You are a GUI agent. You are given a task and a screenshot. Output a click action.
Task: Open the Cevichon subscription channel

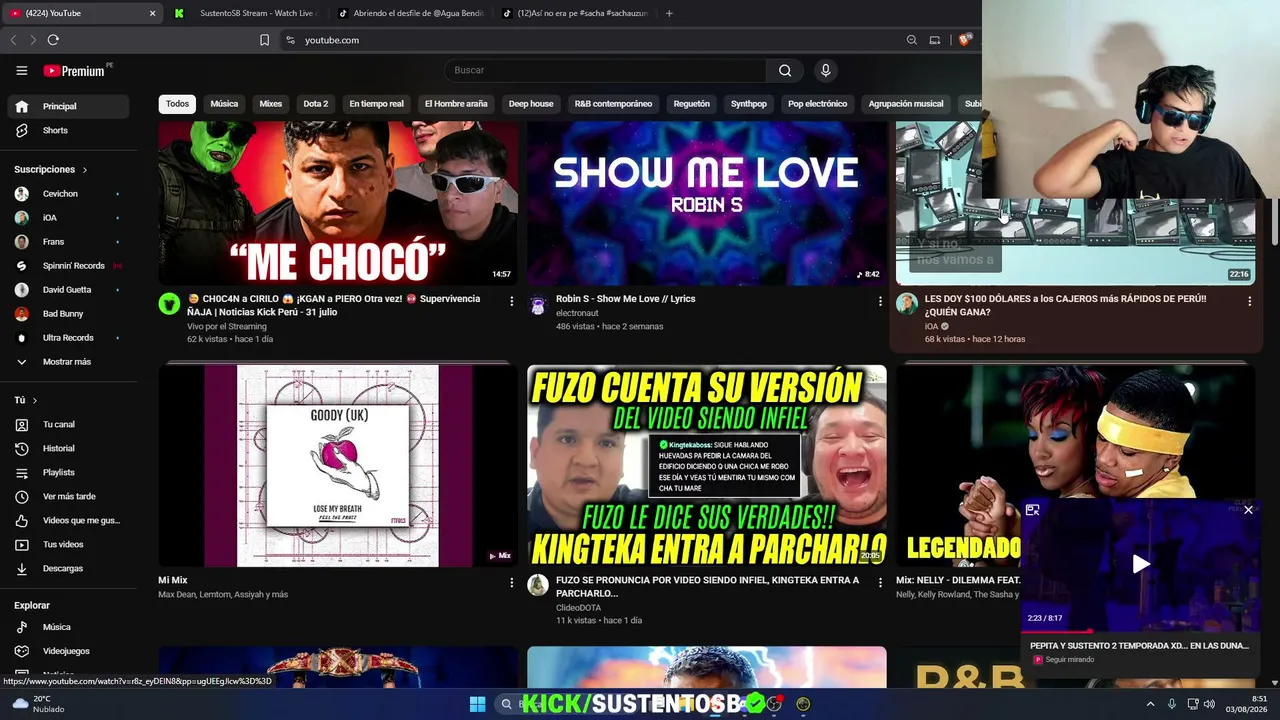click(68, 194)
